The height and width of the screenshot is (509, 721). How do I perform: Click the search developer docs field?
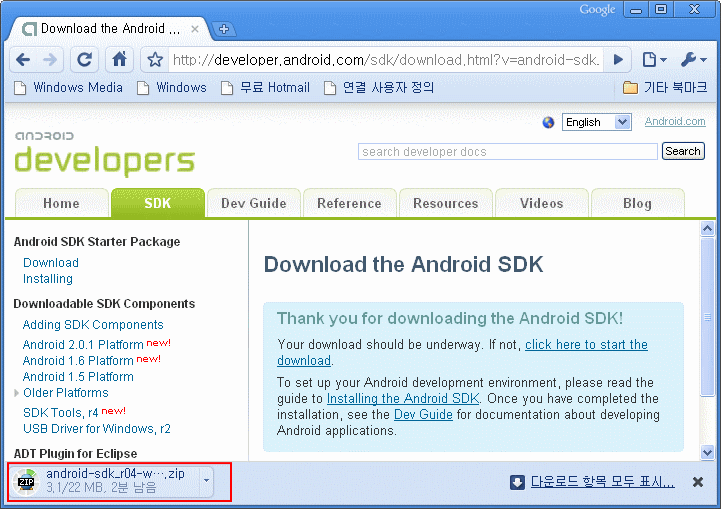pos(508,152)
